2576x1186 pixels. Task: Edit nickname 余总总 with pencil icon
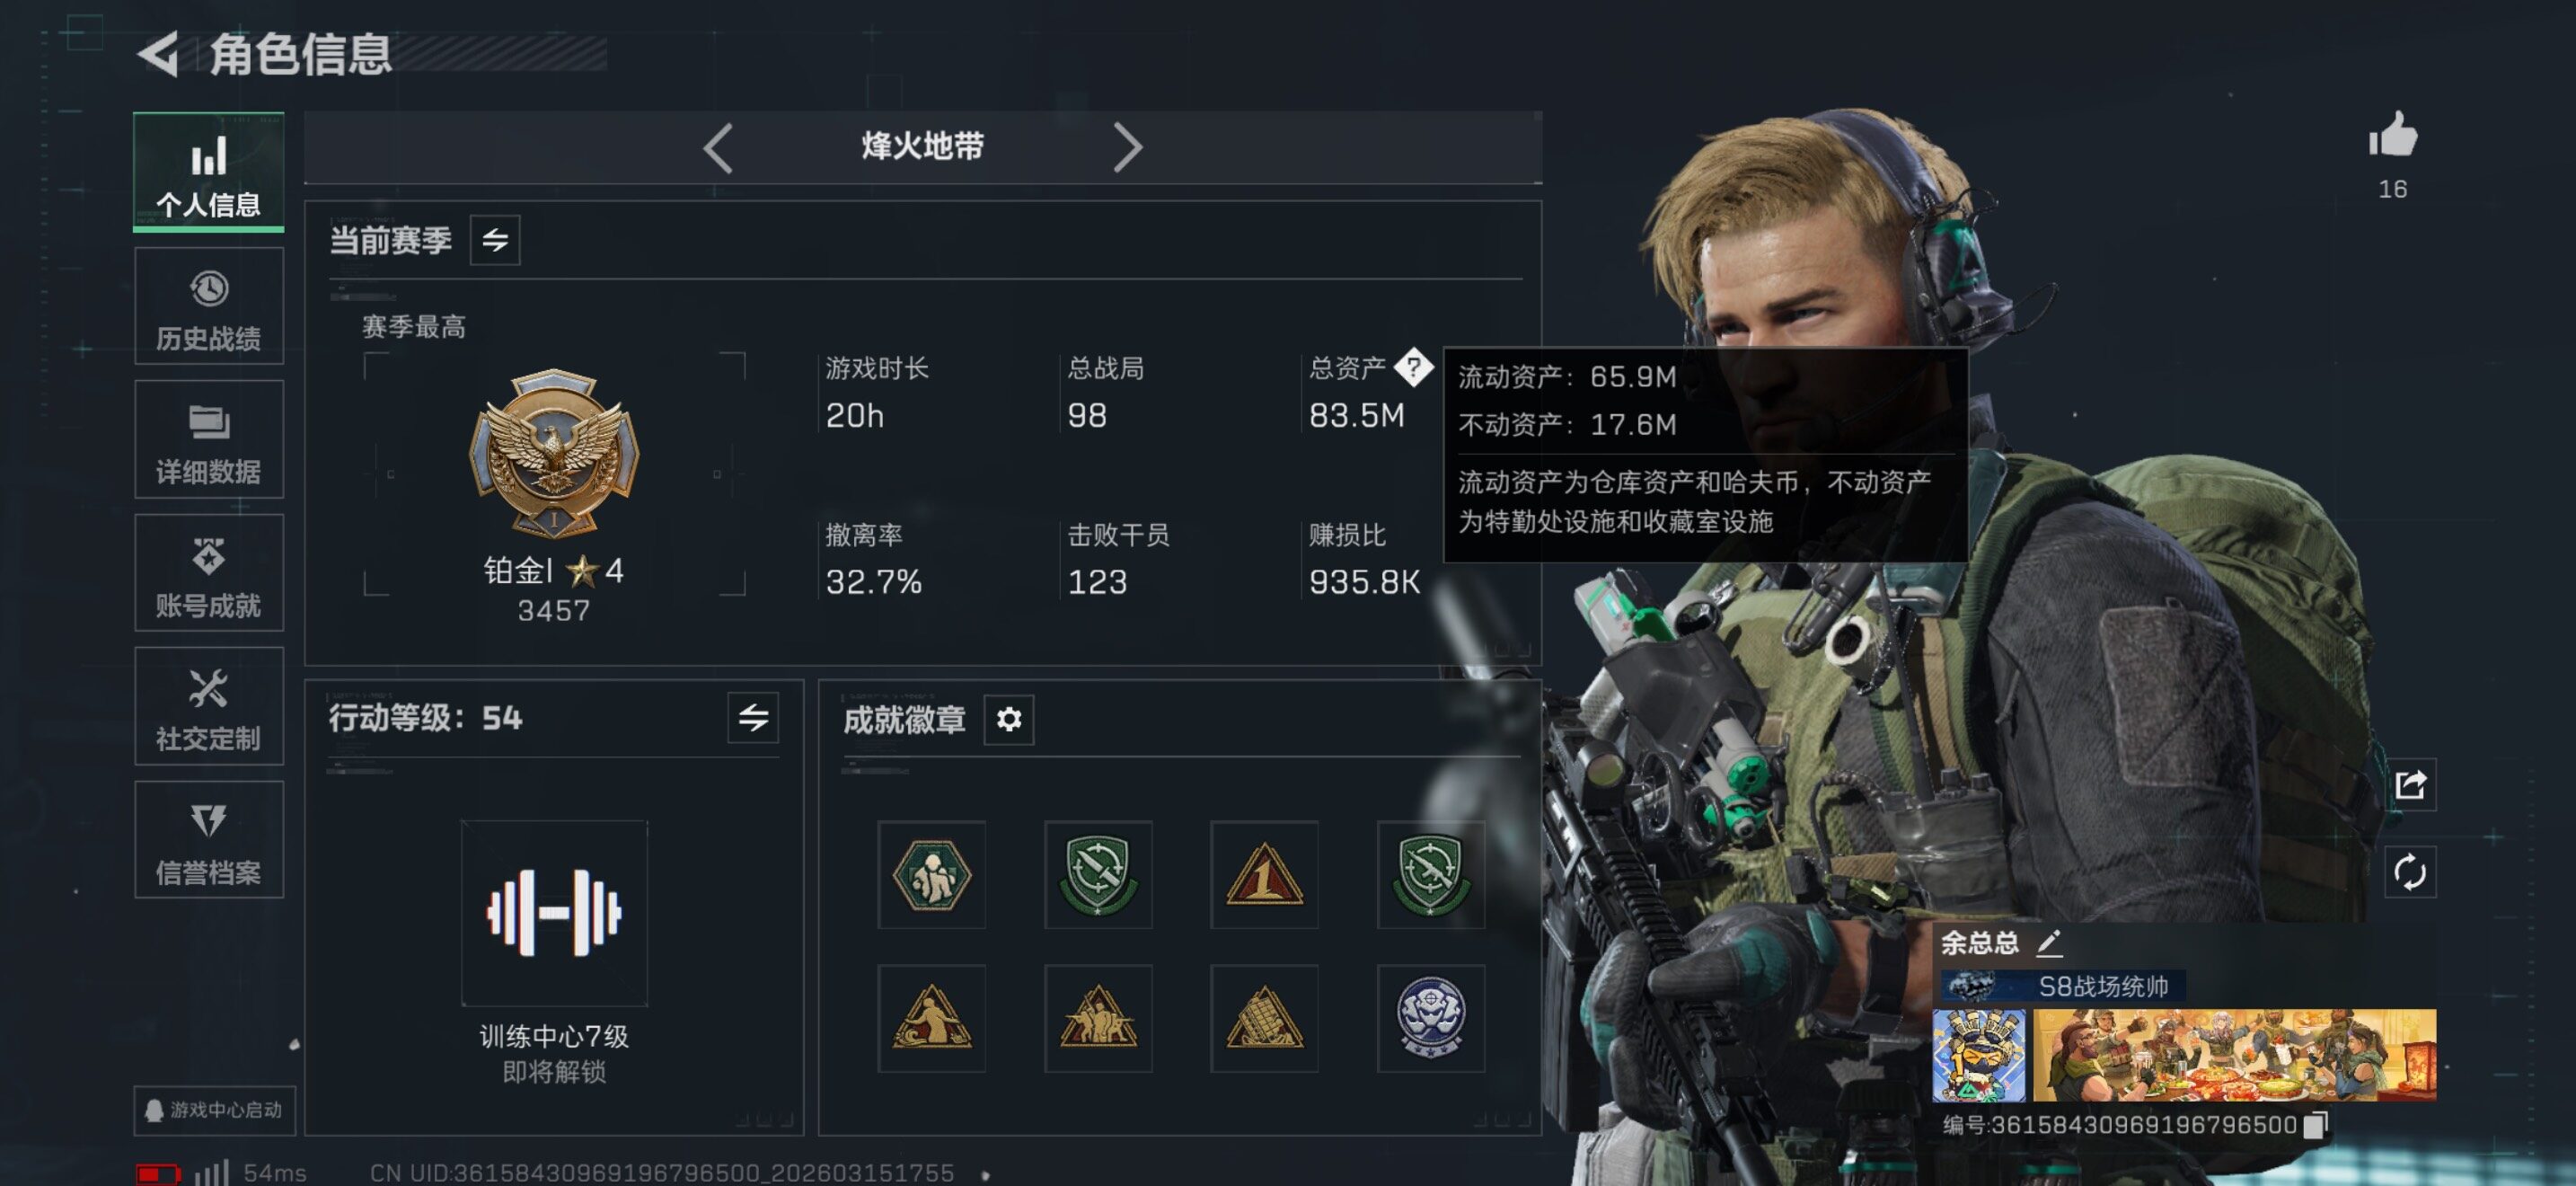coord(2049,942)
